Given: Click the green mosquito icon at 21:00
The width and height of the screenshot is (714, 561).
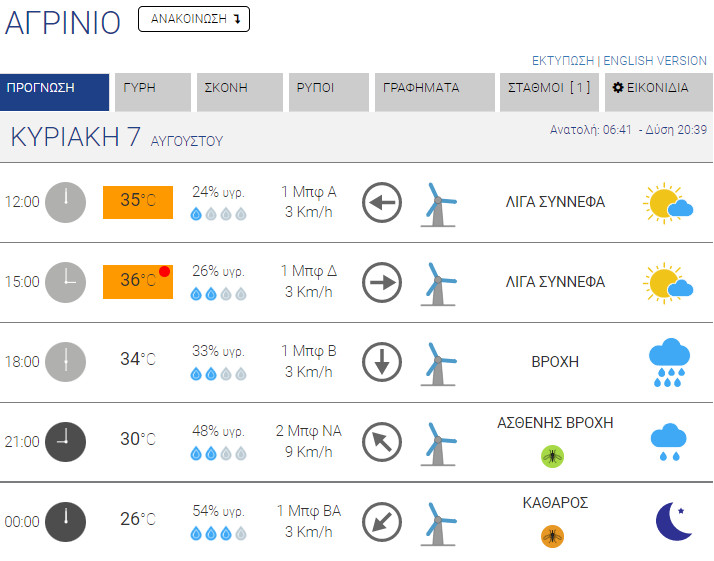Looking at the screenshot, I should point(552,456).
